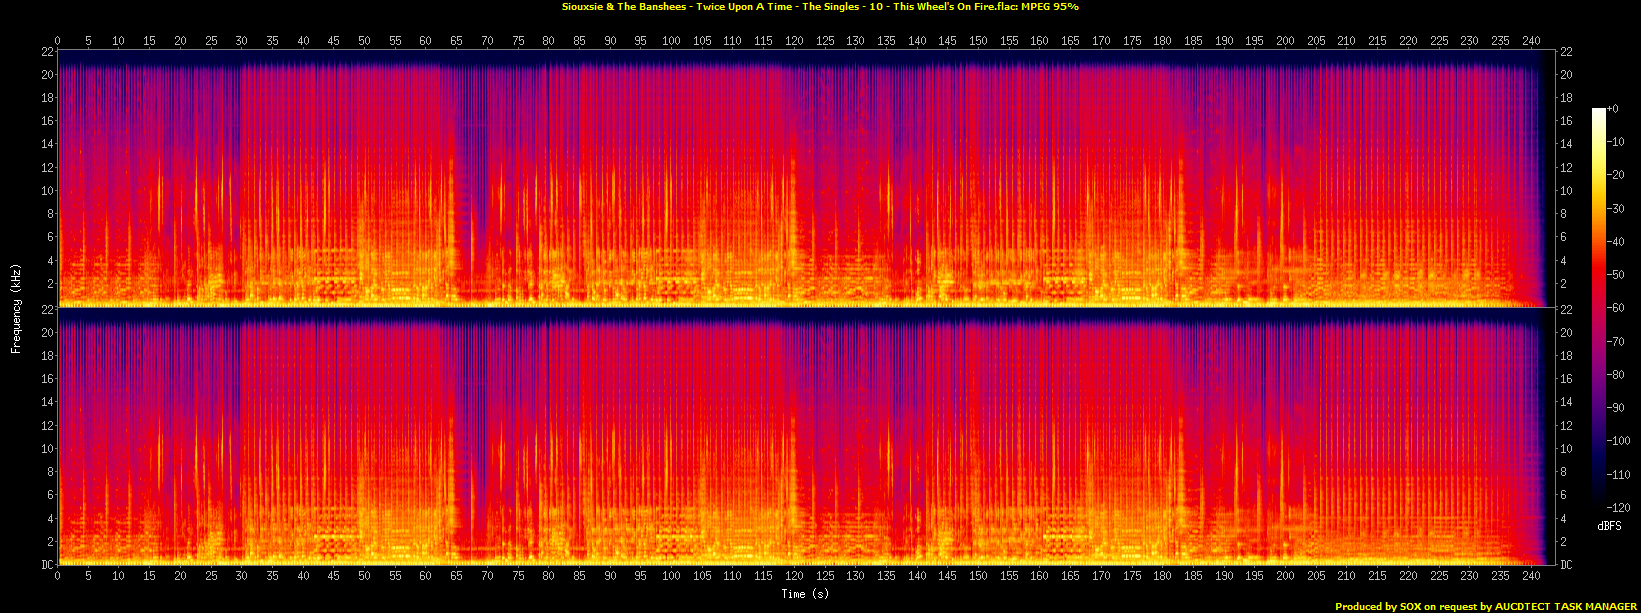This screenshot has height=613, width=1641.
Task: Click the "Produced by SOX on request" credit text
Action: click(1486, 606)
